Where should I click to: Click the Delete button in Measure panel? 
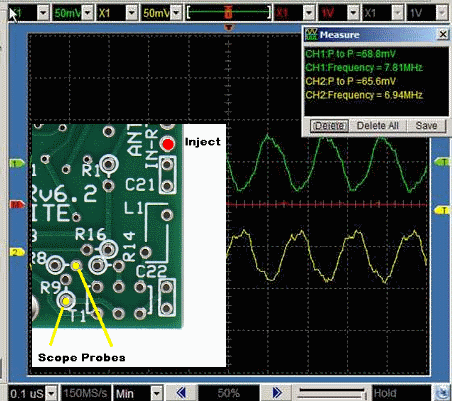(329, 126)
